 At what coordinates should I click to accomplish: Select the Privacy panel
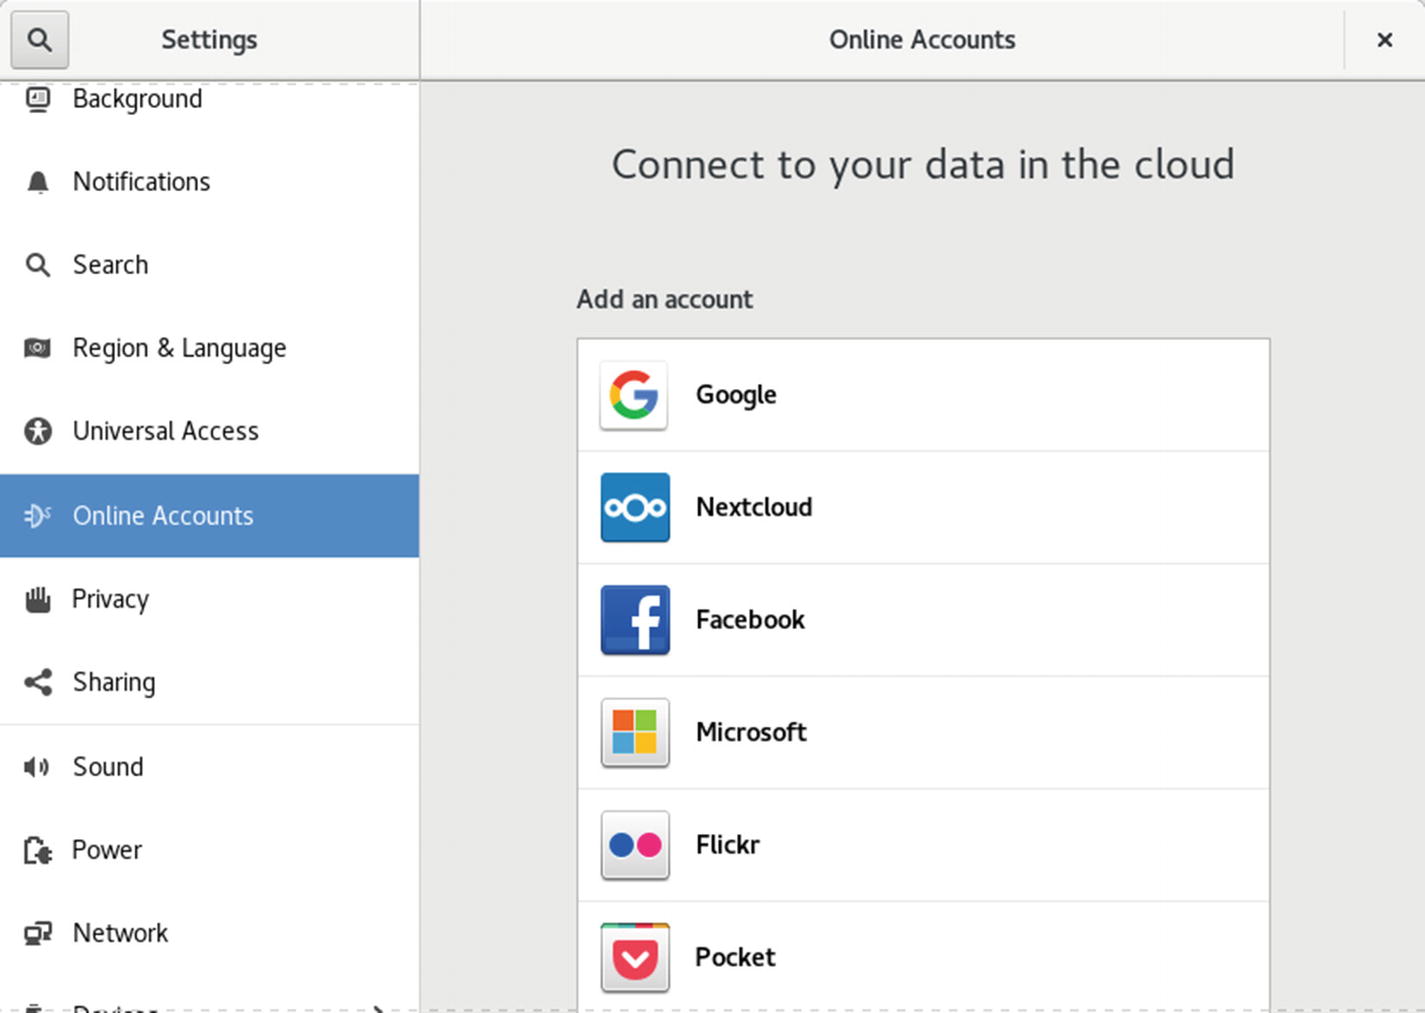click(x=209, y=599)
